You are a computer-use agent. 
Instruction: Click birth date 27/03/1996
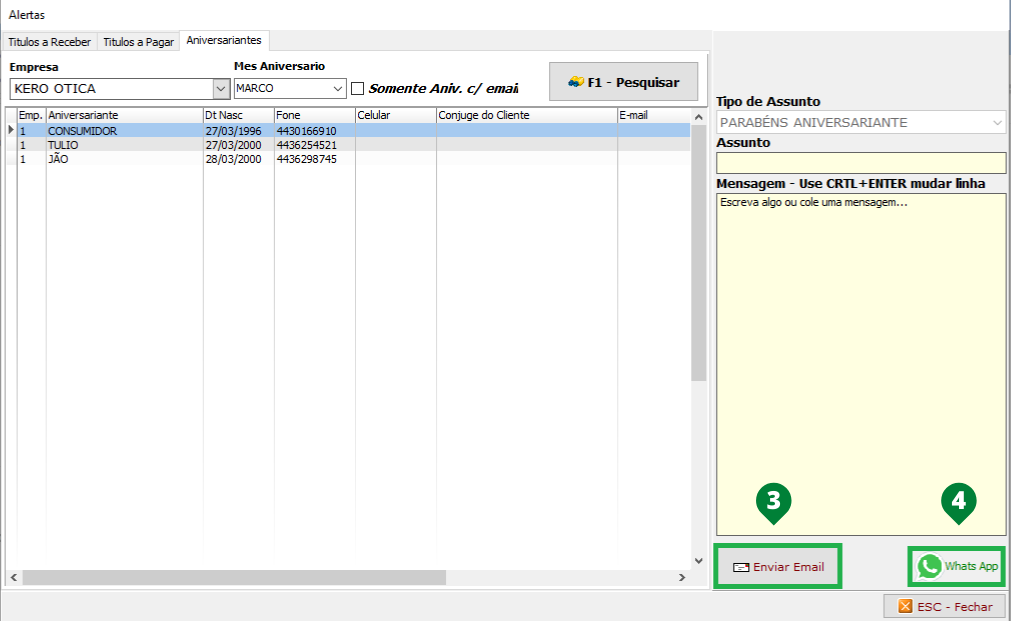click(233, 131)
